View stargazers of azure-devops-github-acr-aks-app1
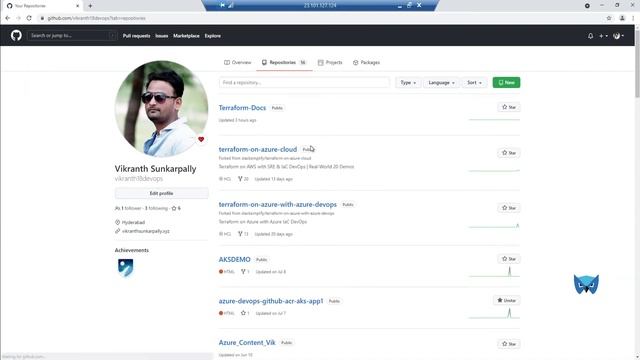This screenshot has width=640, height=360. [245, 313]
